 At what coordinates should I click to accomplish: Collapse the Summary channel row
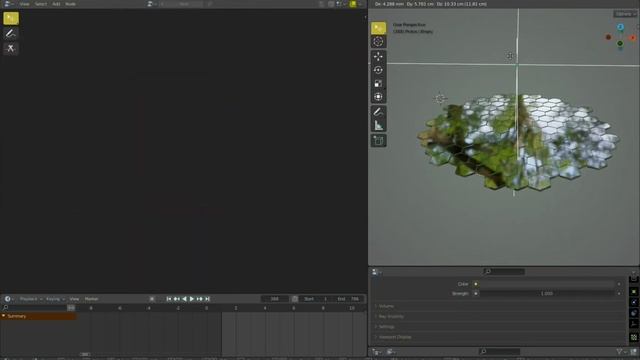point(4,316)
